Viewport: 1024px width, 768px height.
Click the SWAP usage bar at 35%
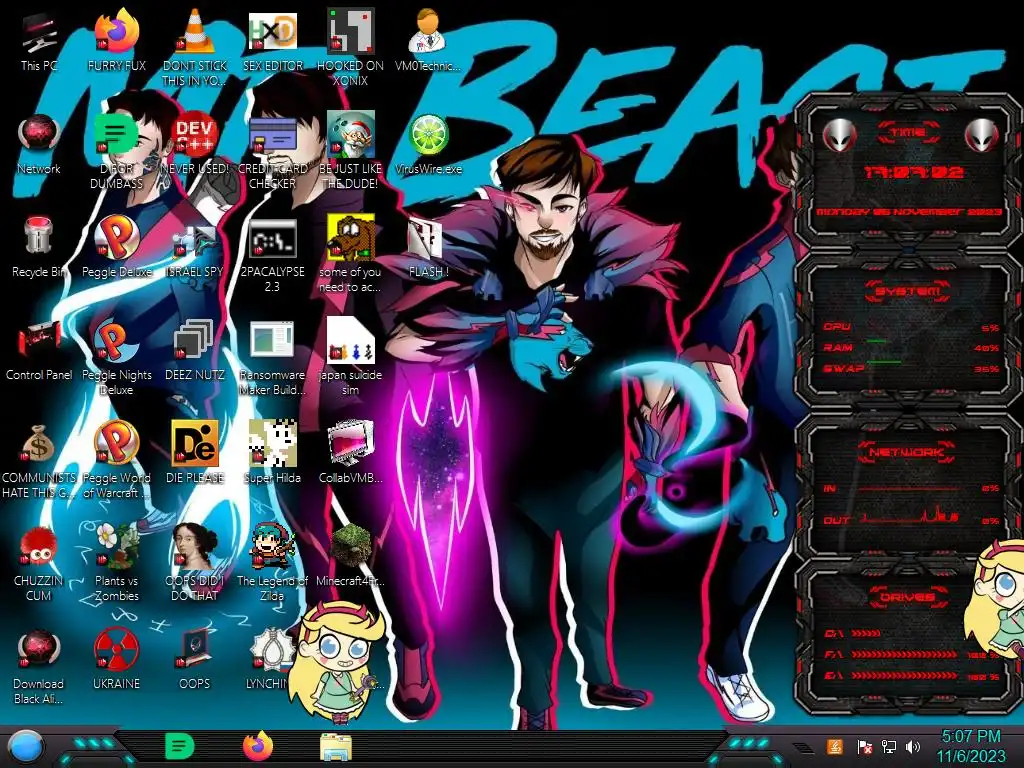pyautogui.click(x=911, y=368)
